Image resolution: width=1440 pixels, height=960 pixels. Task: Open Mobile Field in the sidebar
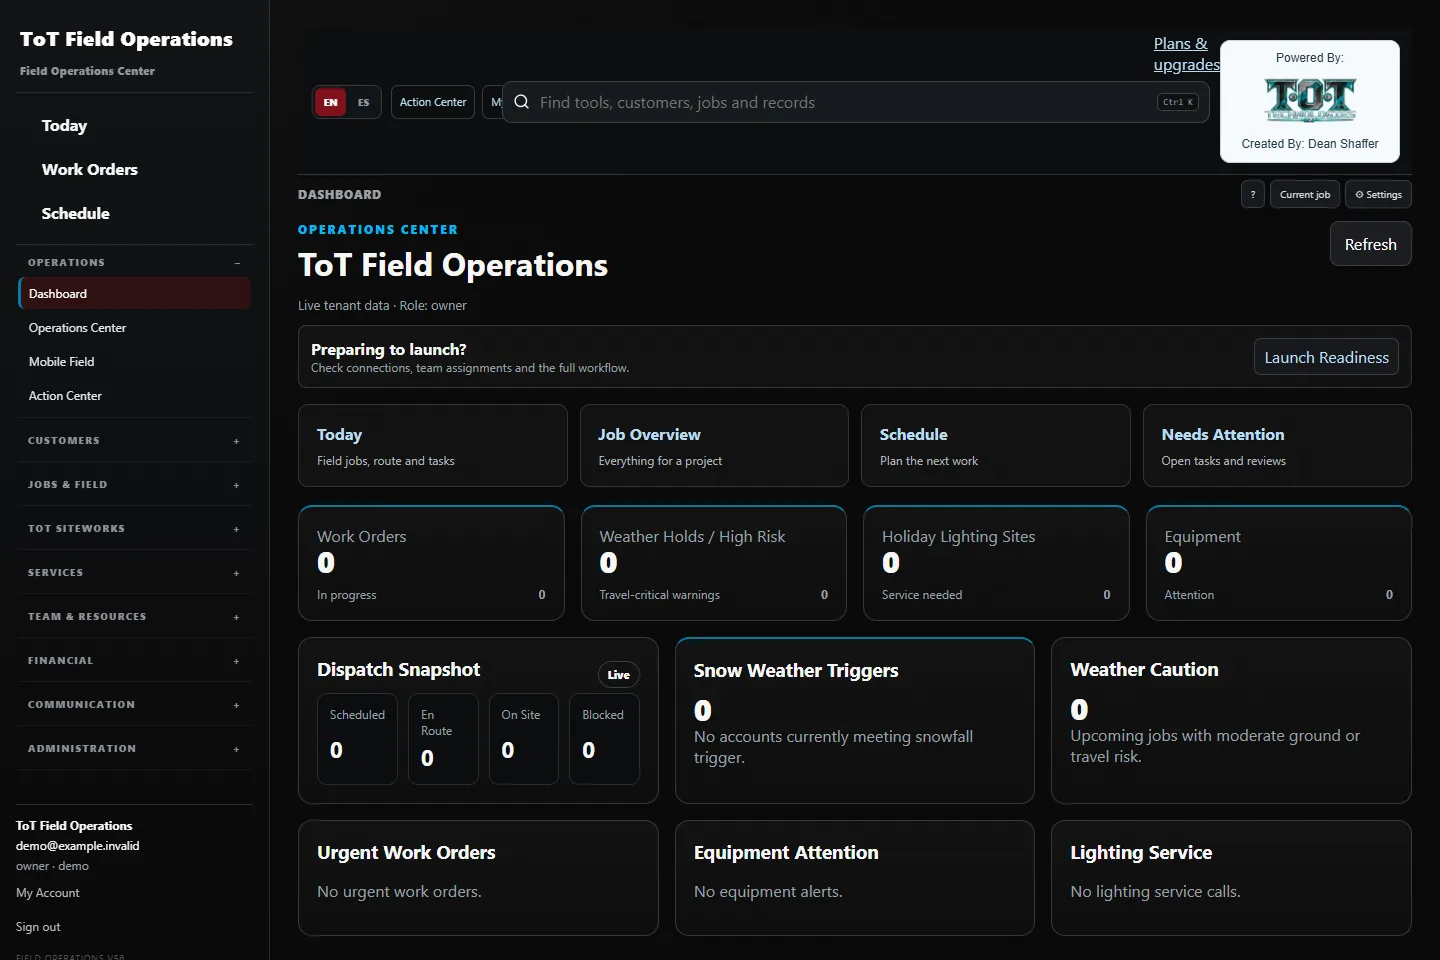tap(134, 362)
